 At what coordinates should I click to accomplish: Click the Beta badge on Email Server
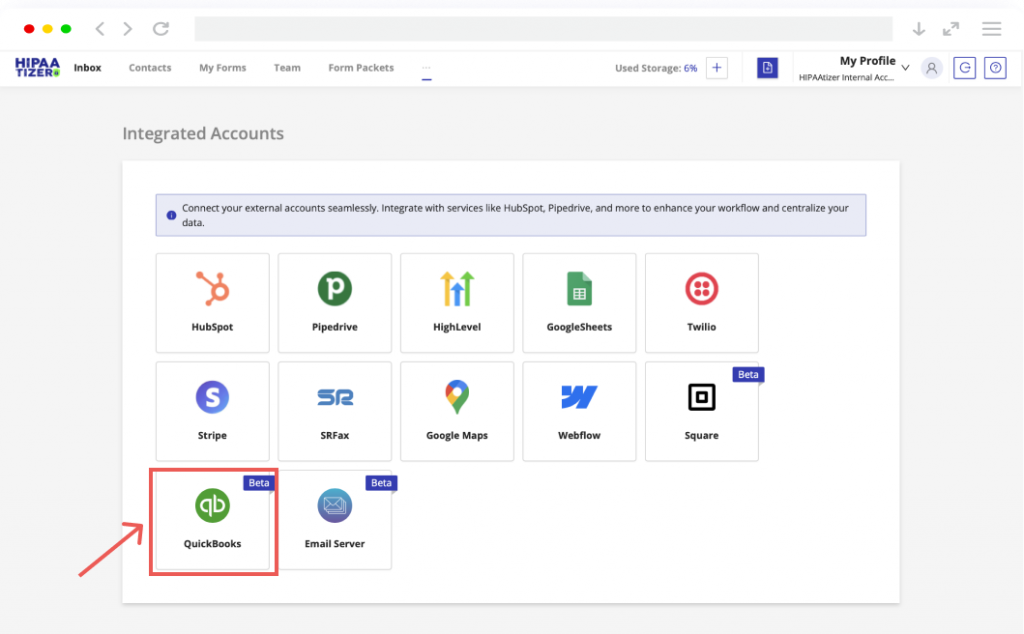pyautogui.click(x=381, y=483)
